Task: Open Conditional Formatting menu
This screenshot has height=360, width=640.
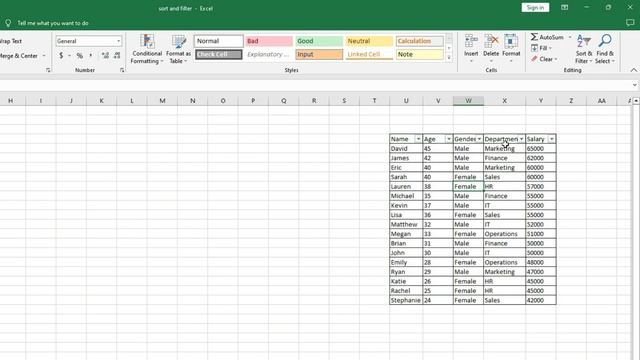Action: 147,49
